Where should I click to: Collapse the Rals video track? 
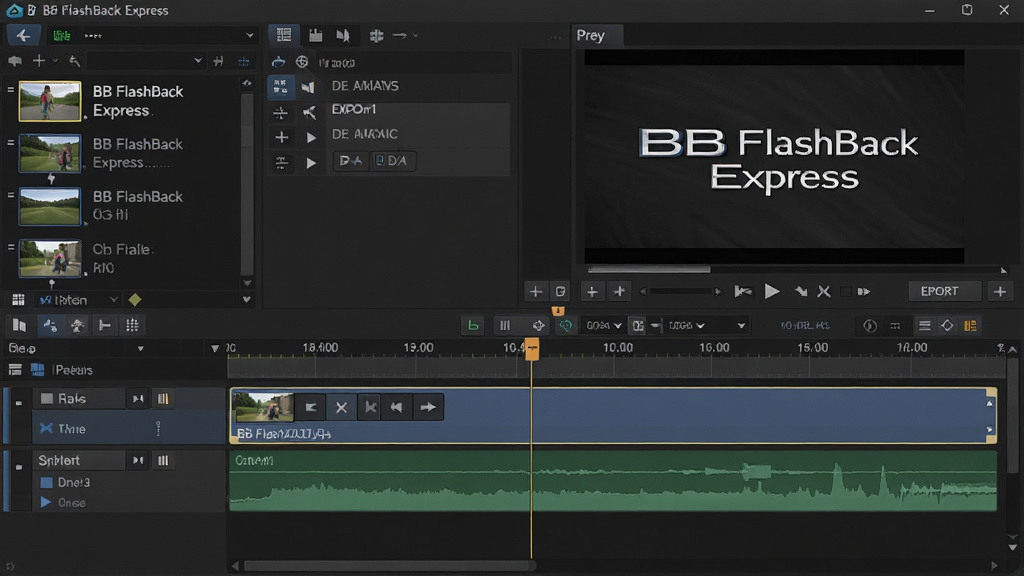pyautogui.click(x=18, y=403)
